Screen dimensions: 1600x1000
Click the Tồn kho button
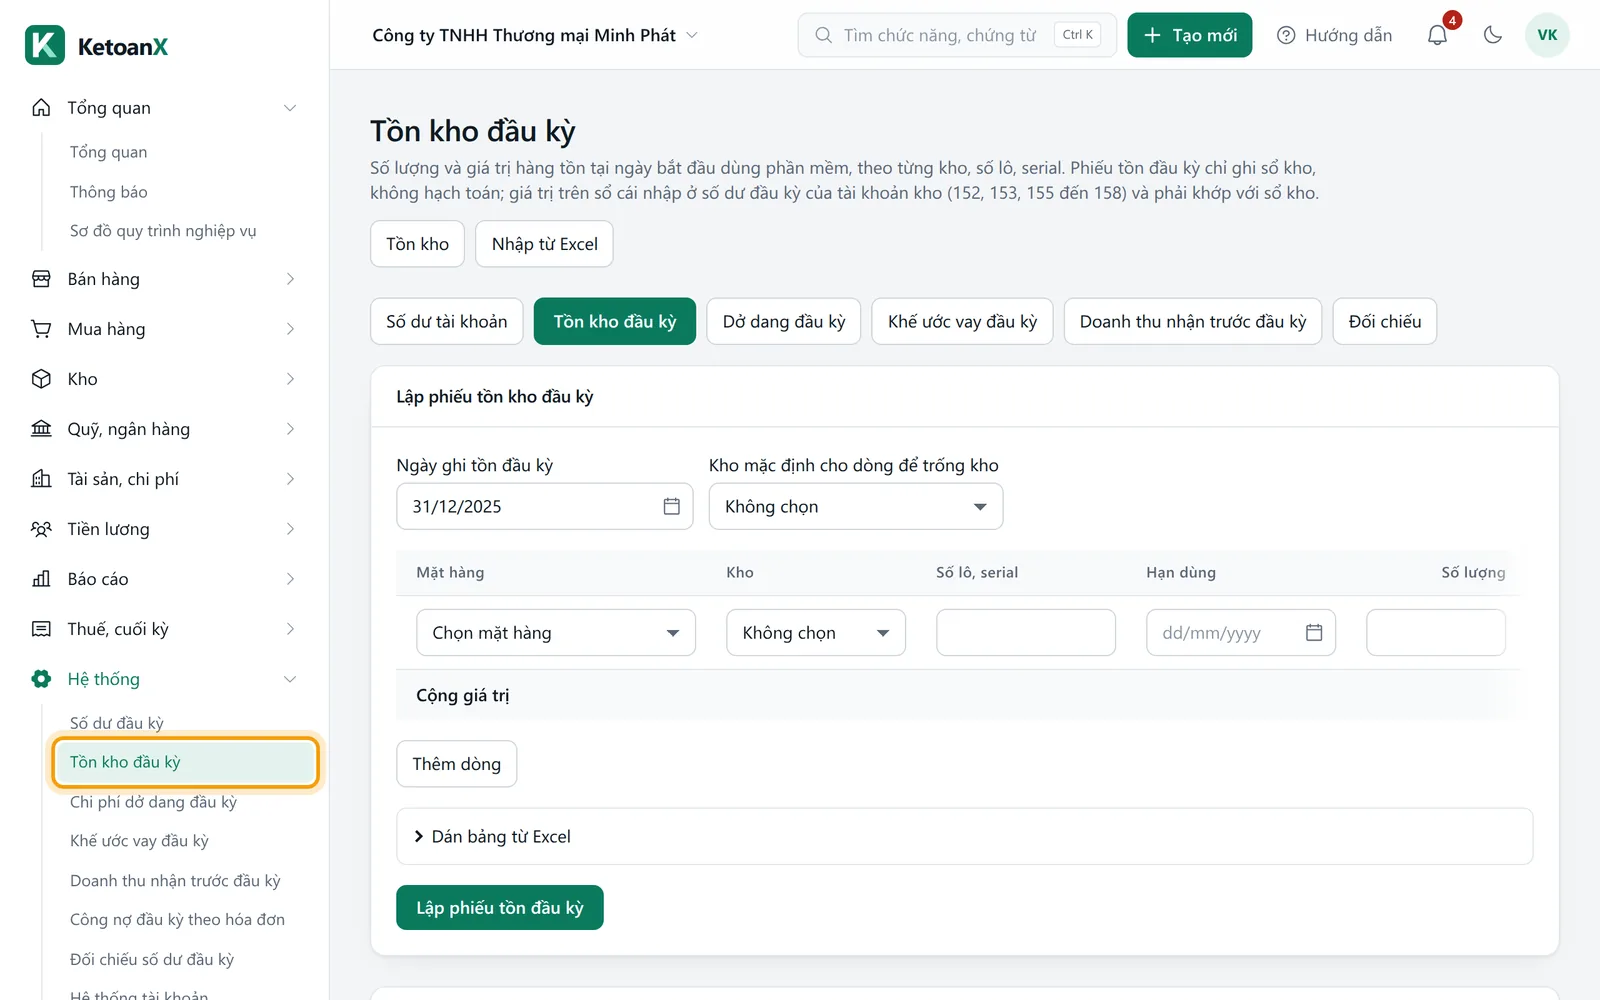coord(418,244)
